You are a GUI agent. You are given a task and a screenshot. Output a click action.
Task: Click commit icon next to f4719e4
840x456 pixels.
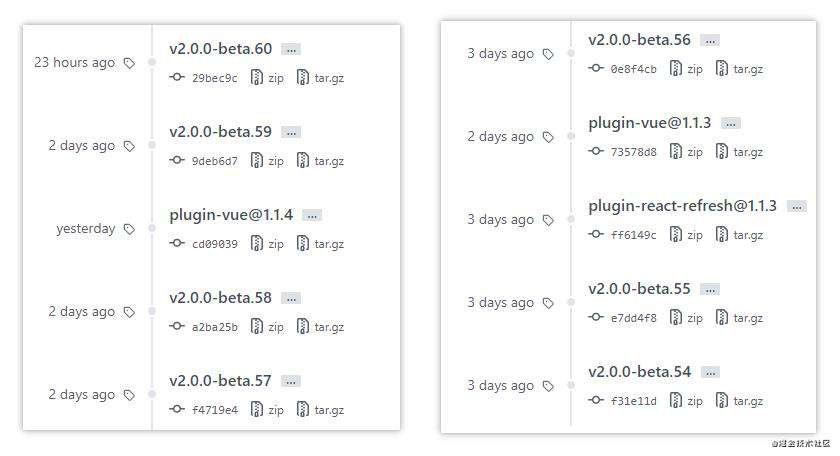pyautogui.click(x=177, y=409)
